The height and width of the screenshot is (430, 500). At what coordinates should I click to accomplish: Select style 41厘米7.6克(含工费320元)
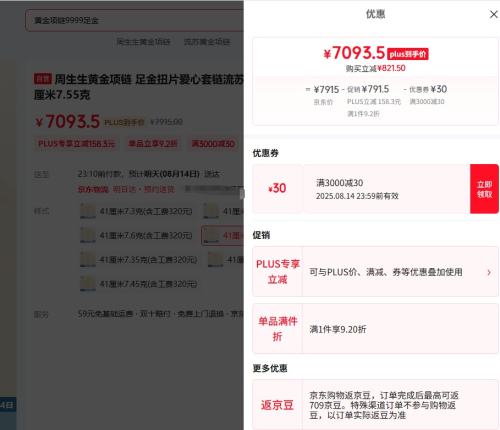(x=136, y=235)
